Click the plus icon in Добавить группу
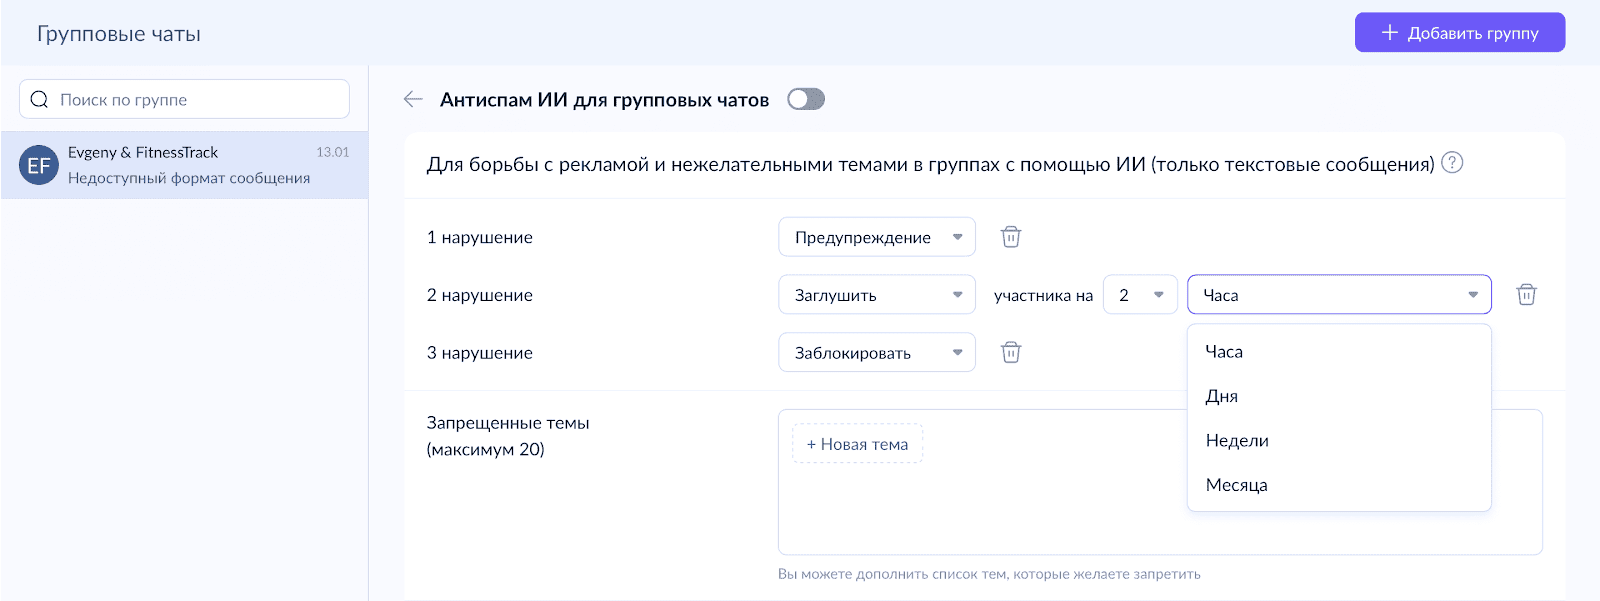This screenshot has width=1600, height=601. pyautogui.click(x=1389, y=33)
